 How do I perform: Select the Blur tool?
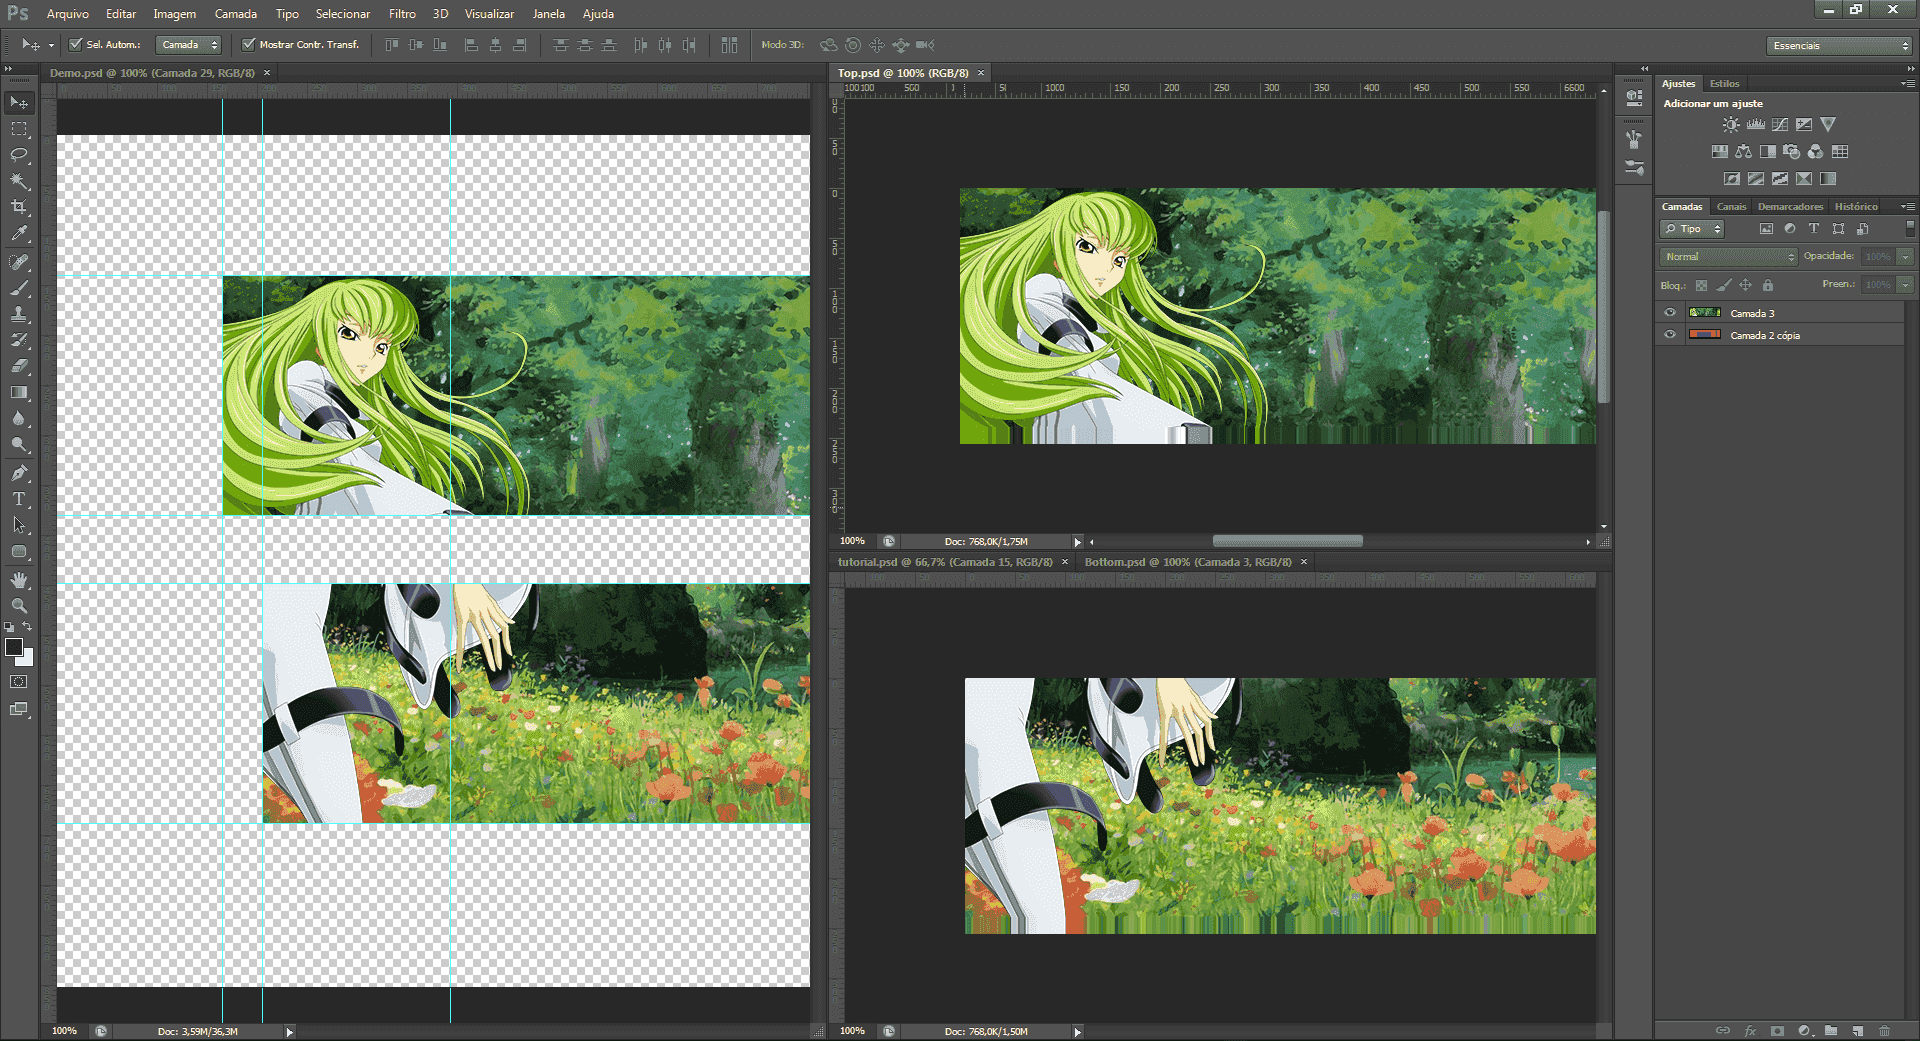click(19, 418)
